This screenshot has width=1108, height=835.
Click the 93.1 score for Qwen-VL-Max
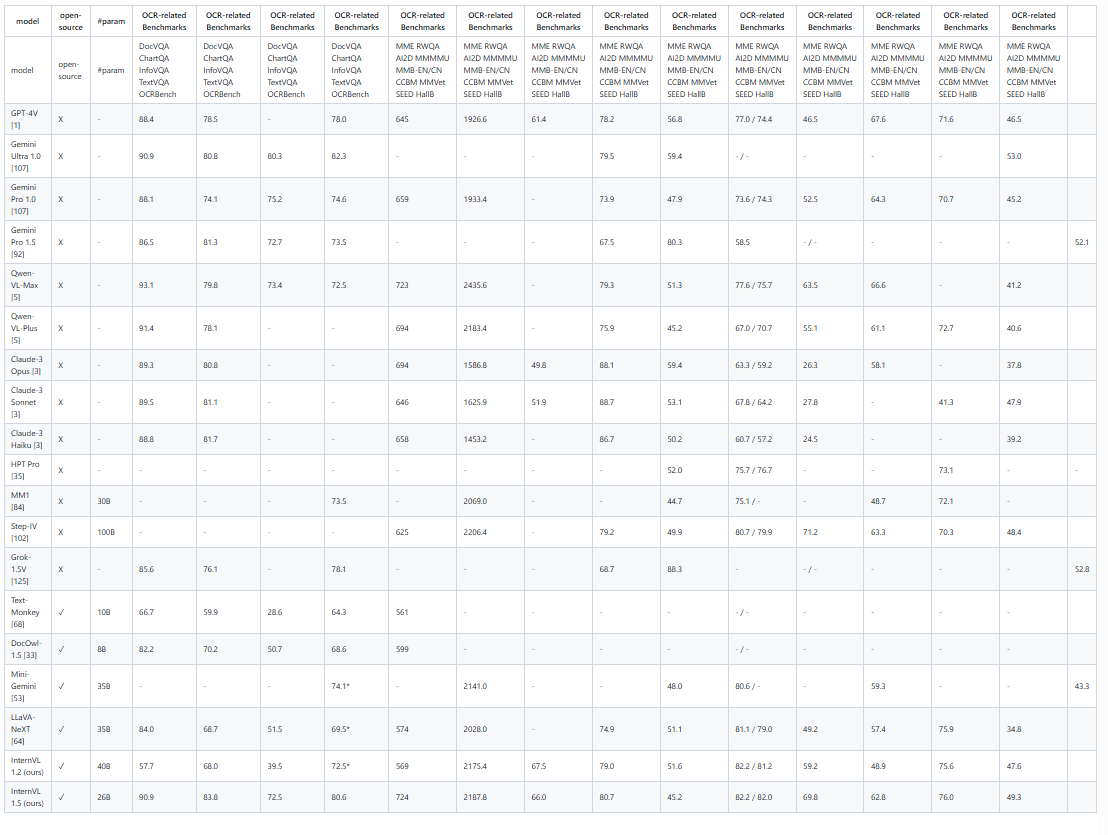tap(146, 285)
